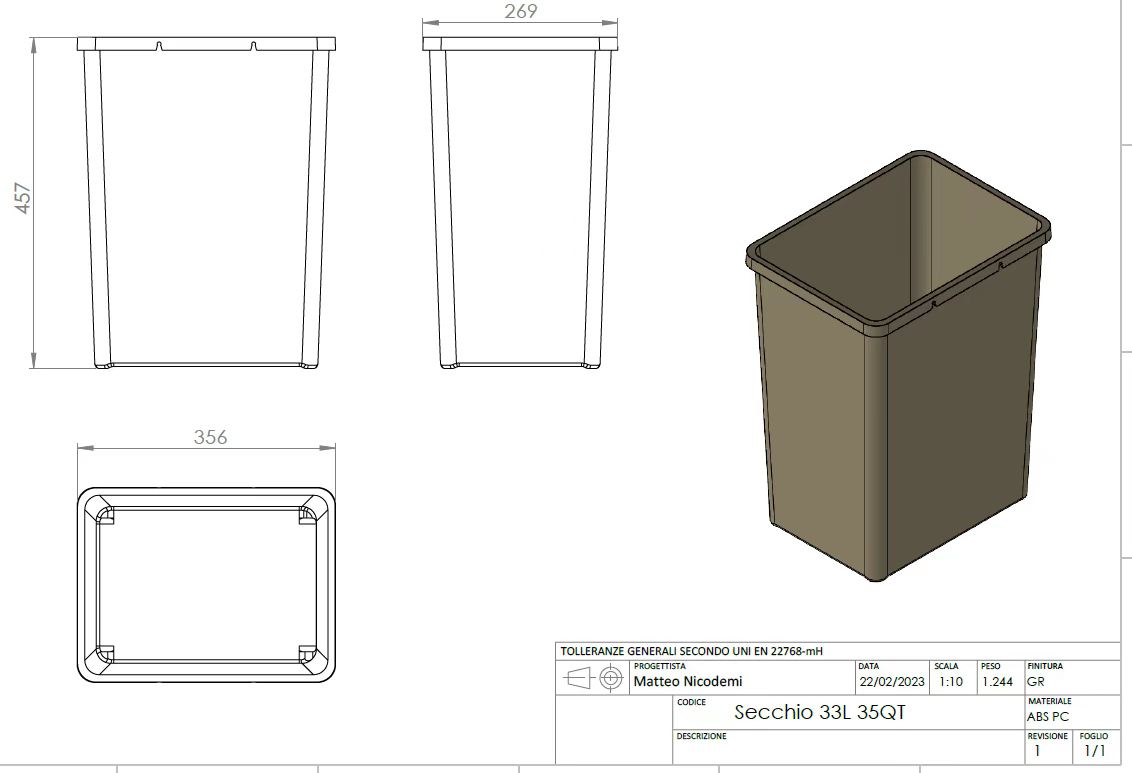Click the designer name Matteo Nicodemi
This screenshot has height=773, width=1132.
coord(688,682)
